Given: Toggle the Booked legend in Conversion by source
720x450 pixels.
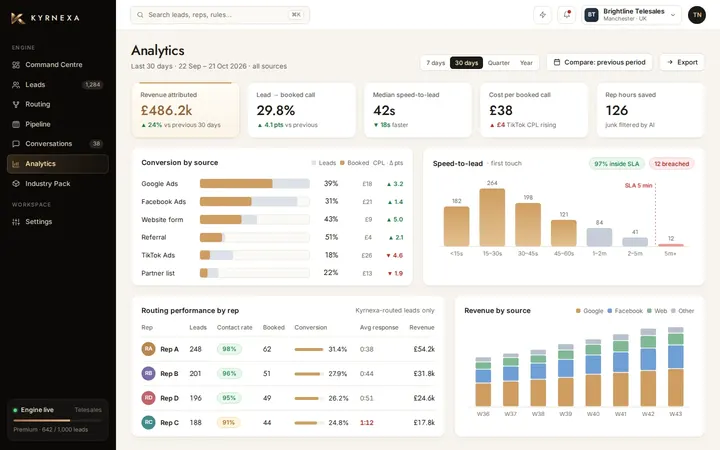Looking at the screenshot, I should coord(355,163).
